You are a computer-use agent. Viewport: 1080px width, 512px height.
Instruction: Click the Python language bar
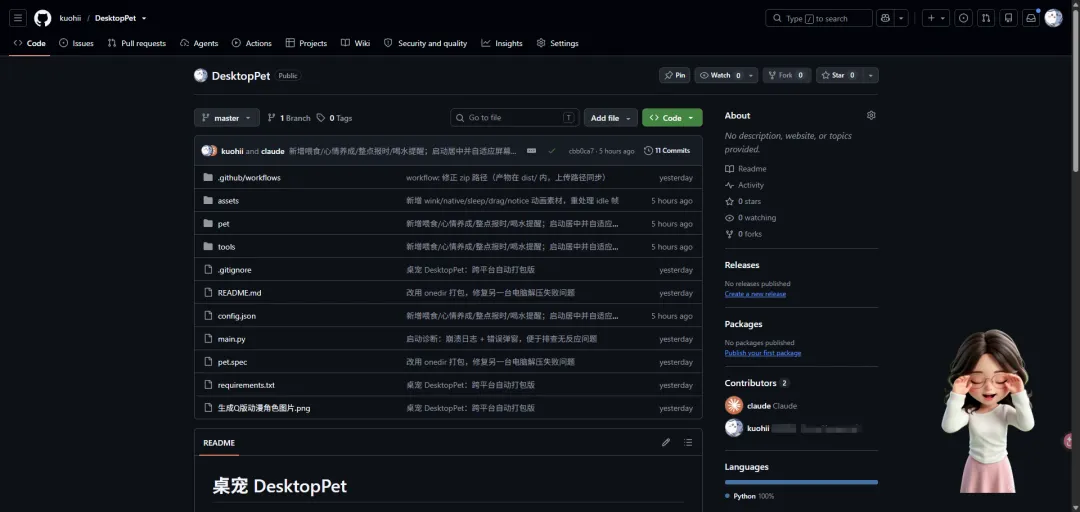click(801, 482)
